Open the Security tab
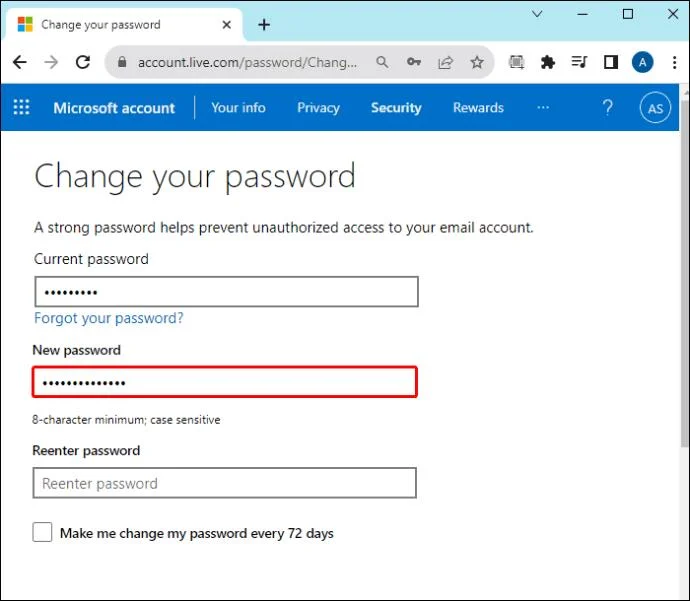690x601 pixels. (396, 108)
